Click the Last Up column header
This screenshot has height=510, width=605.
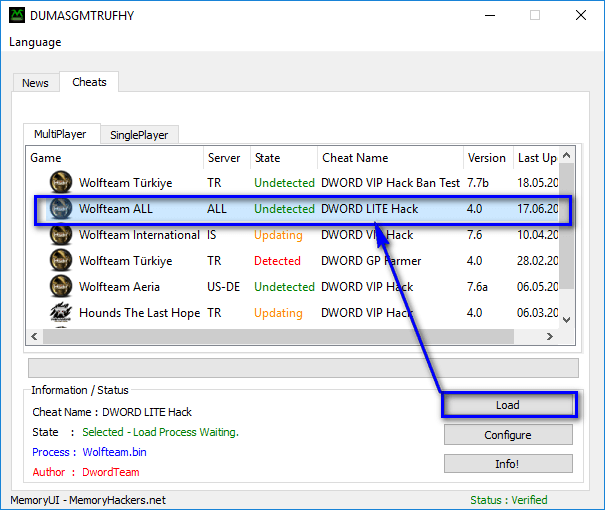coord(536,158)
